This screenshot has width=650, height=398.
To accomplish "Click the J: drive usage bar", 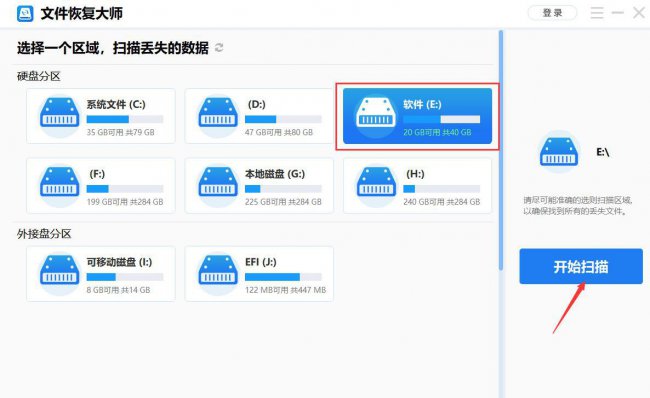I will (283, 277).
